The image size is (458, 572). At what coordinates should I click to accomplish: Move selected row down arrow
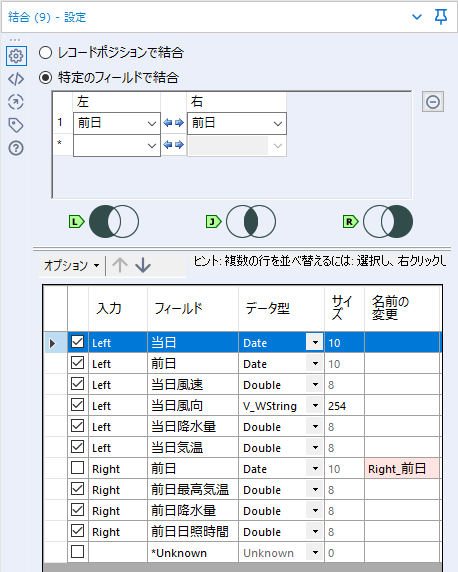(x=143, y=265)
